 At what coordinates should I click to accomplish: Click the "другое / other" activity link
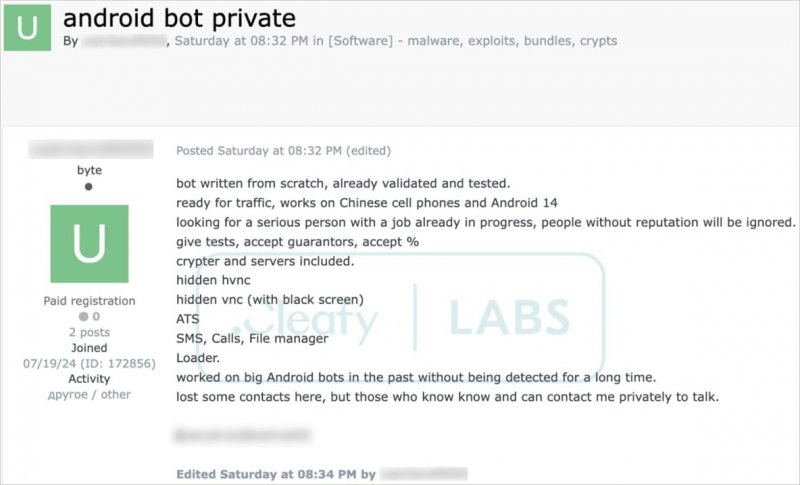point(89,394)
